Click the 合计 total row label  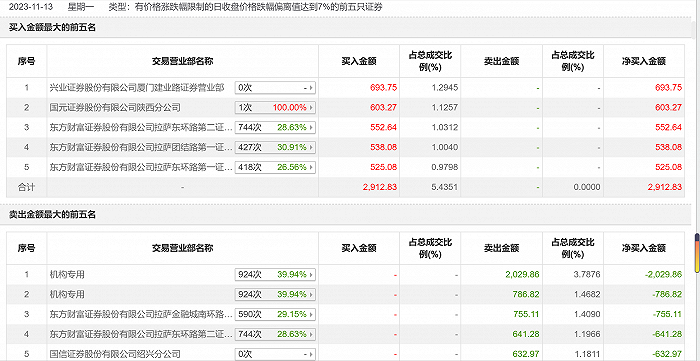[x=26, y=187]
